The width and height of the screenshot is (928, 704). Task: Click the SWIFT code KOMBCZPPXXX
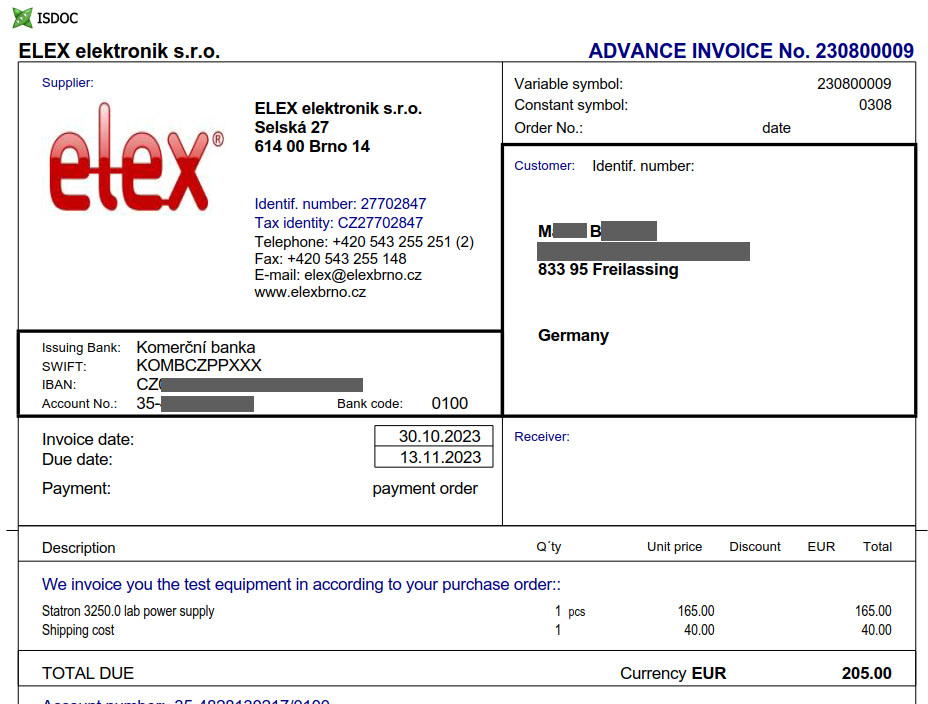[x=199, y=366]
